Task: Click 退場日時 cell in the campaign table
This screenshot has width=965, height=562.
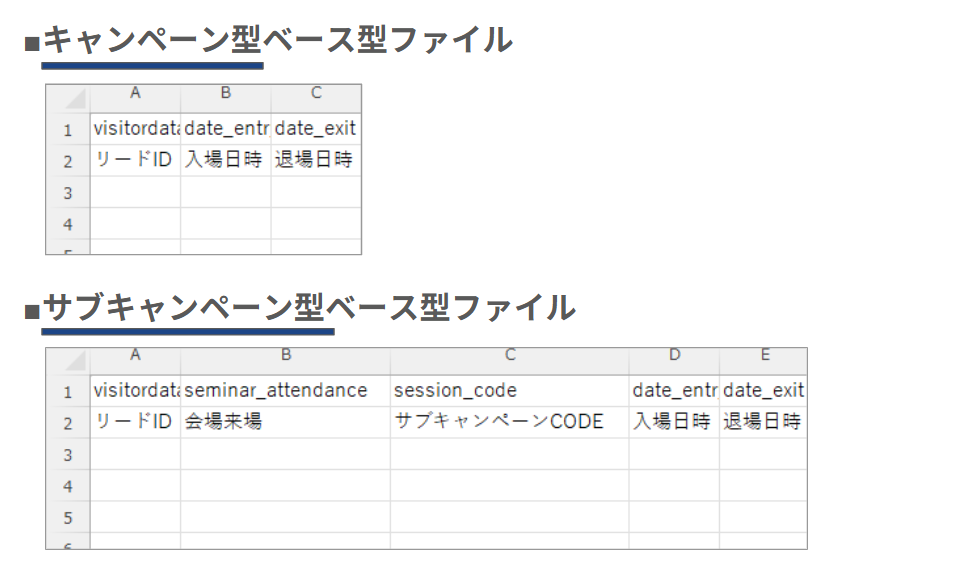Action: click(316, 160)
